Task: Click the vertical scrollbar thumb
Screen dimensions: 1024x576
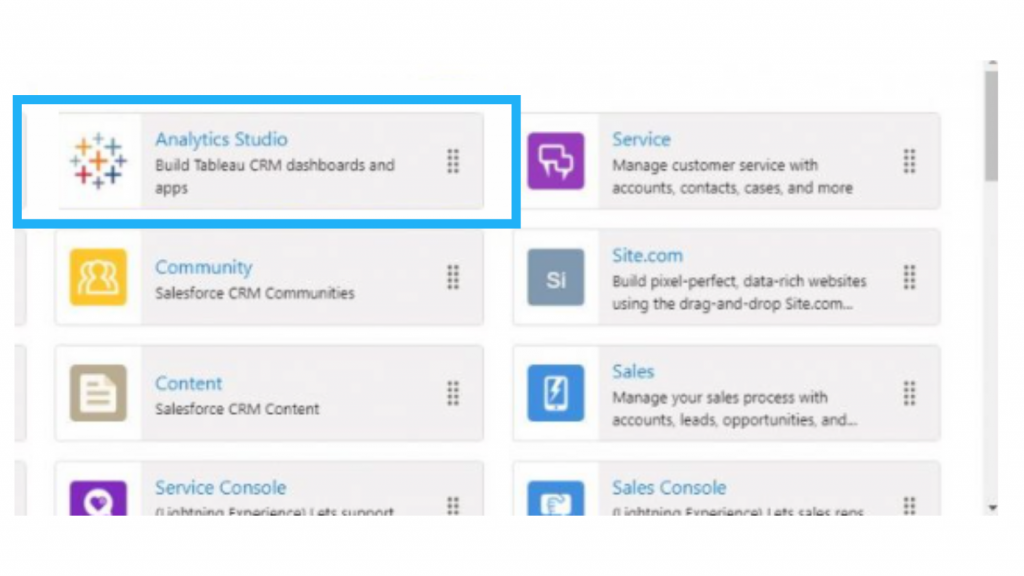Action: point(992,125)
